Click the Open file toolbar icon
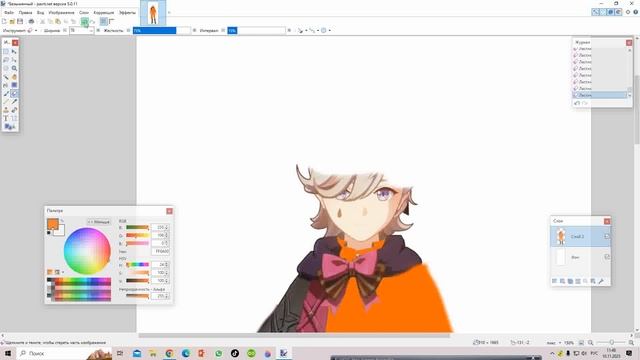 (12, 21)
